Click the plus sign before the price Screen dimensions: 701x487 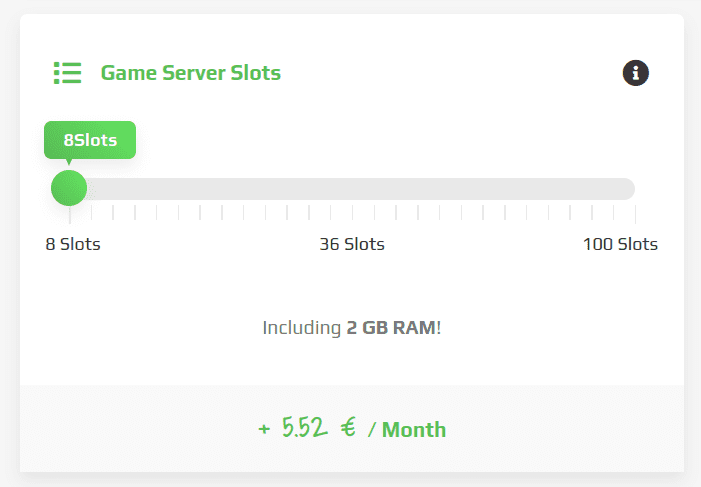264,430
